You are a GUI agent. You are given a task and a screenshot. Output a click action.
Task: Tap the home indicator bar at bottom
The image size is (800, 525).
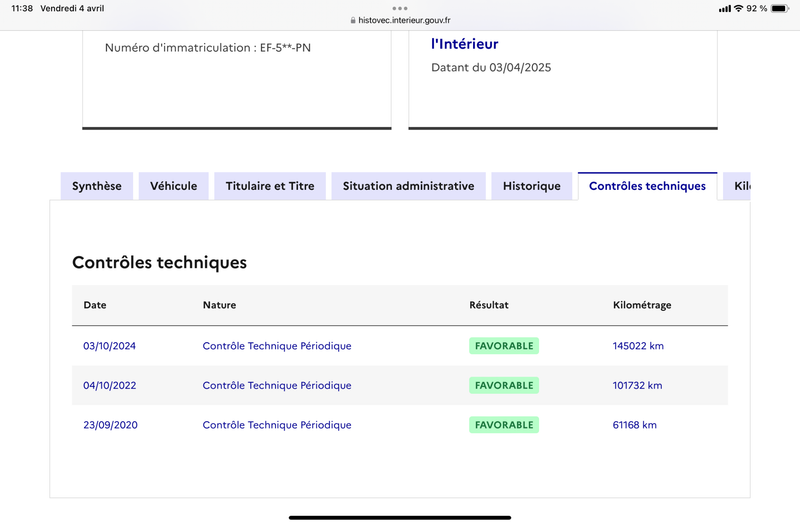click(x=400, y=517)
